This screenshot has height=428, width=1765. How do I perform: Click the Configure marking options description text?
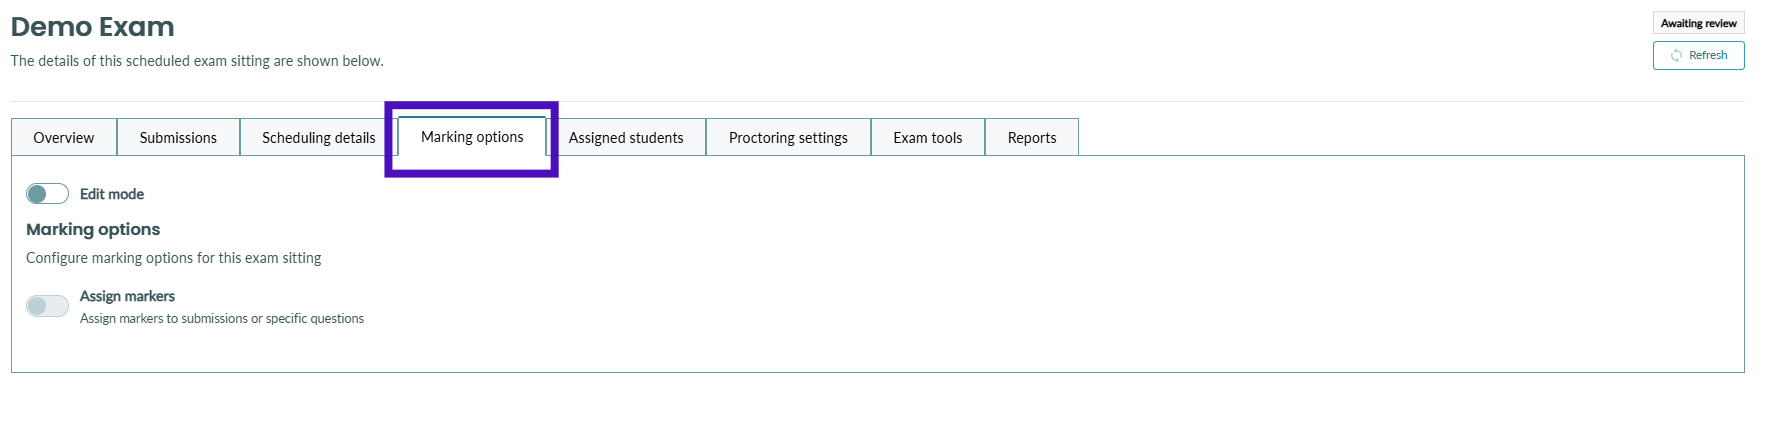click(x=174, y=258)
